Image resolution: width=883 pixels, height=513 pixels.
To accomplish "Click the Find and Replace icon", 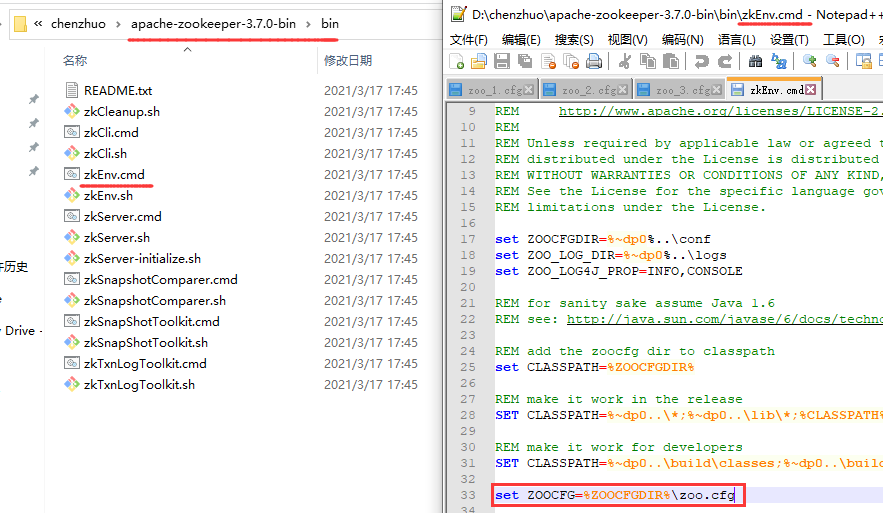I will 778,63.
